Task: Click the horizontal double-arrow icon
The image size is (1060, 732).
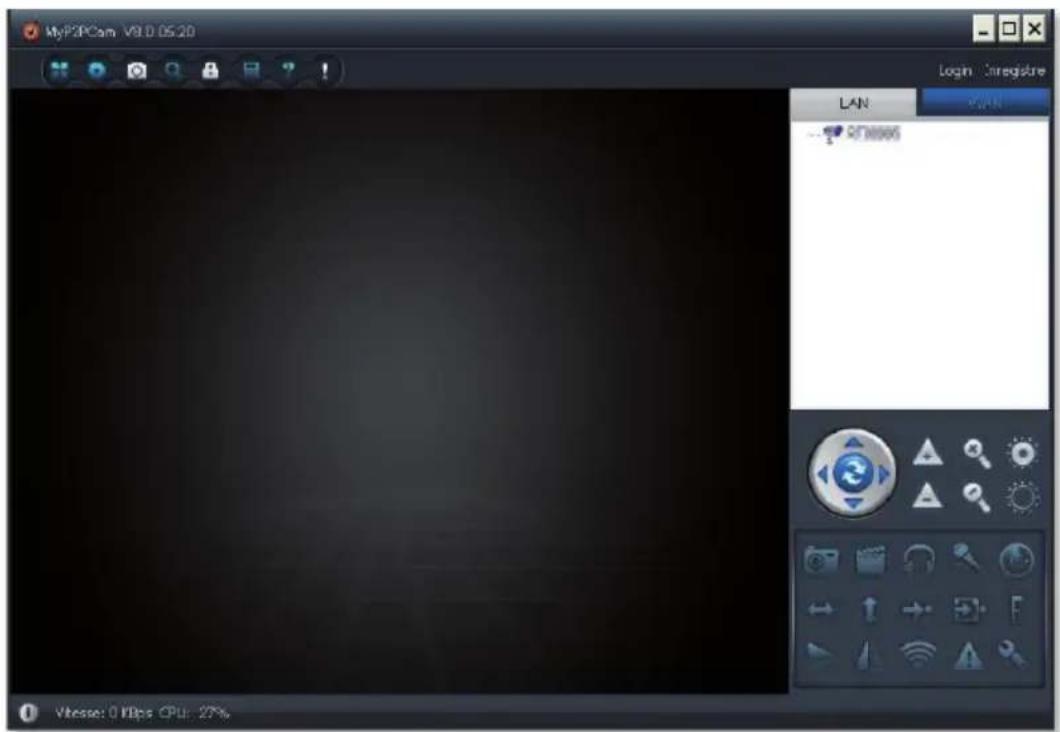Action: (820, 610)
